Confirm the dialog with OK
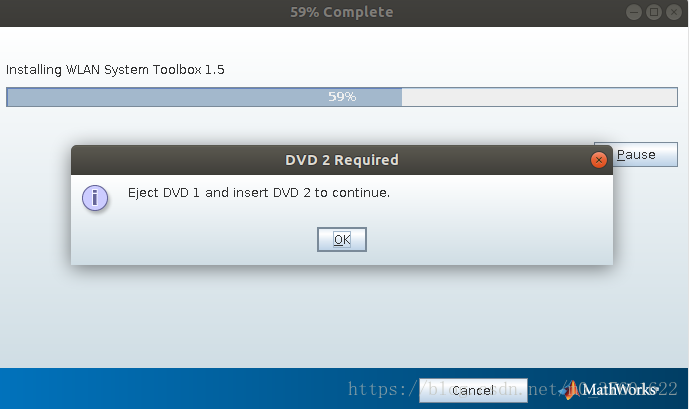The image size is (689, 409). pyautogui.click(x=342, y=239)
